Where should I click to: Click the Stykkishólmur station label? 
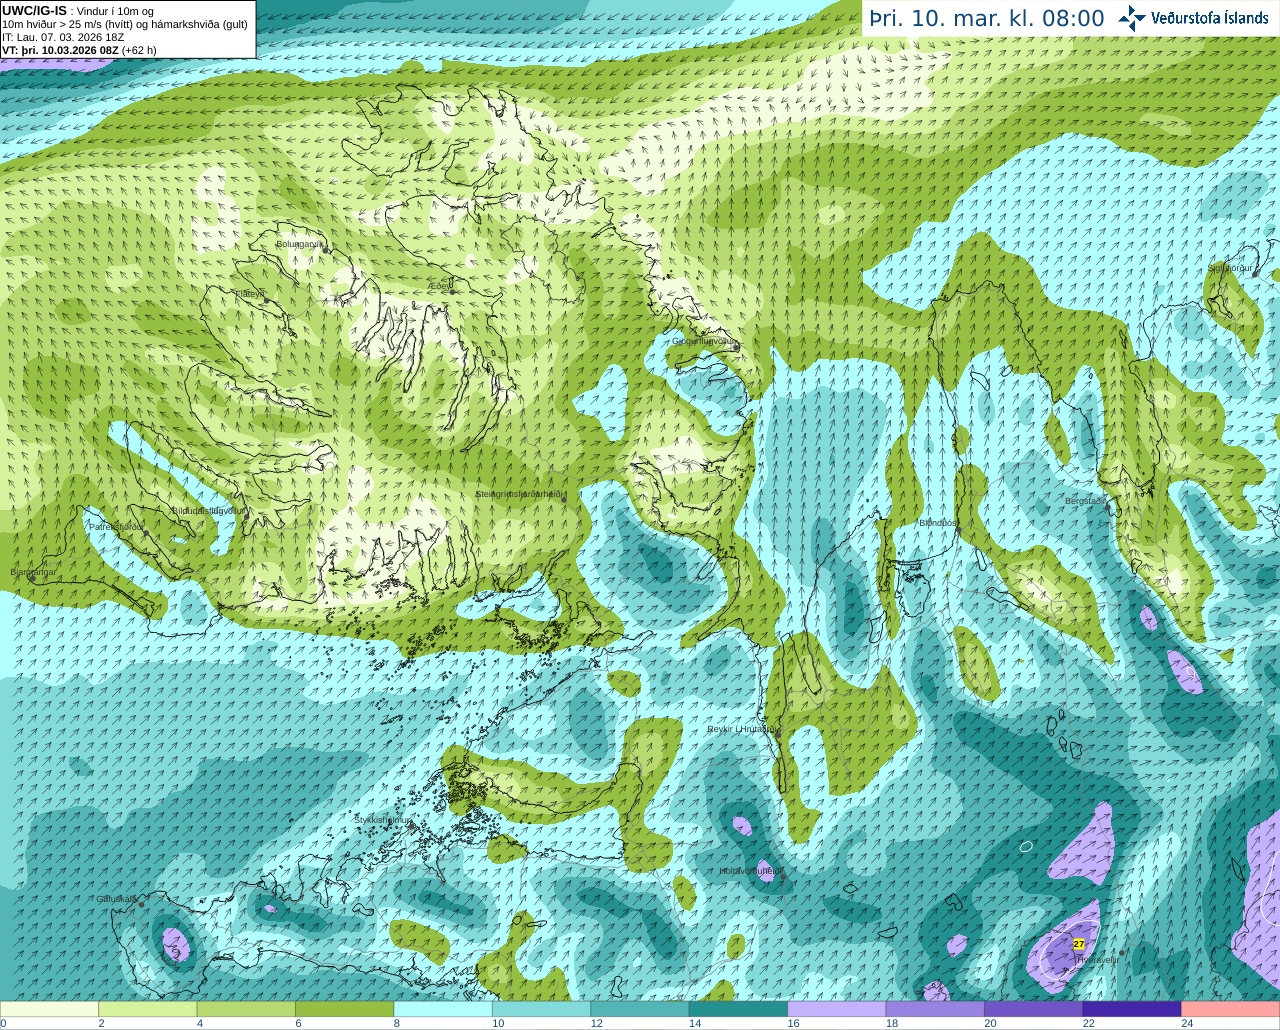pyautogui.click(x=383, y=820)
